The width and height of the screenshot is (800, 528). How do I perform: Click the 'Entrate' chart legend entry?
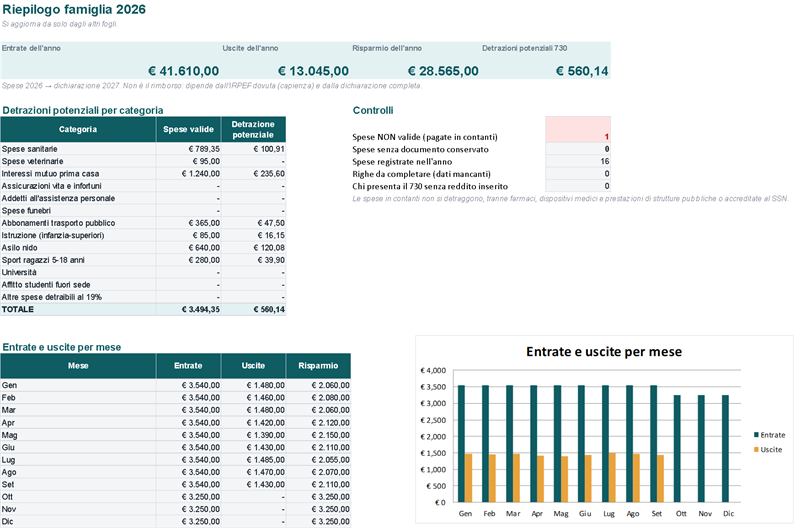coord(769,435)
